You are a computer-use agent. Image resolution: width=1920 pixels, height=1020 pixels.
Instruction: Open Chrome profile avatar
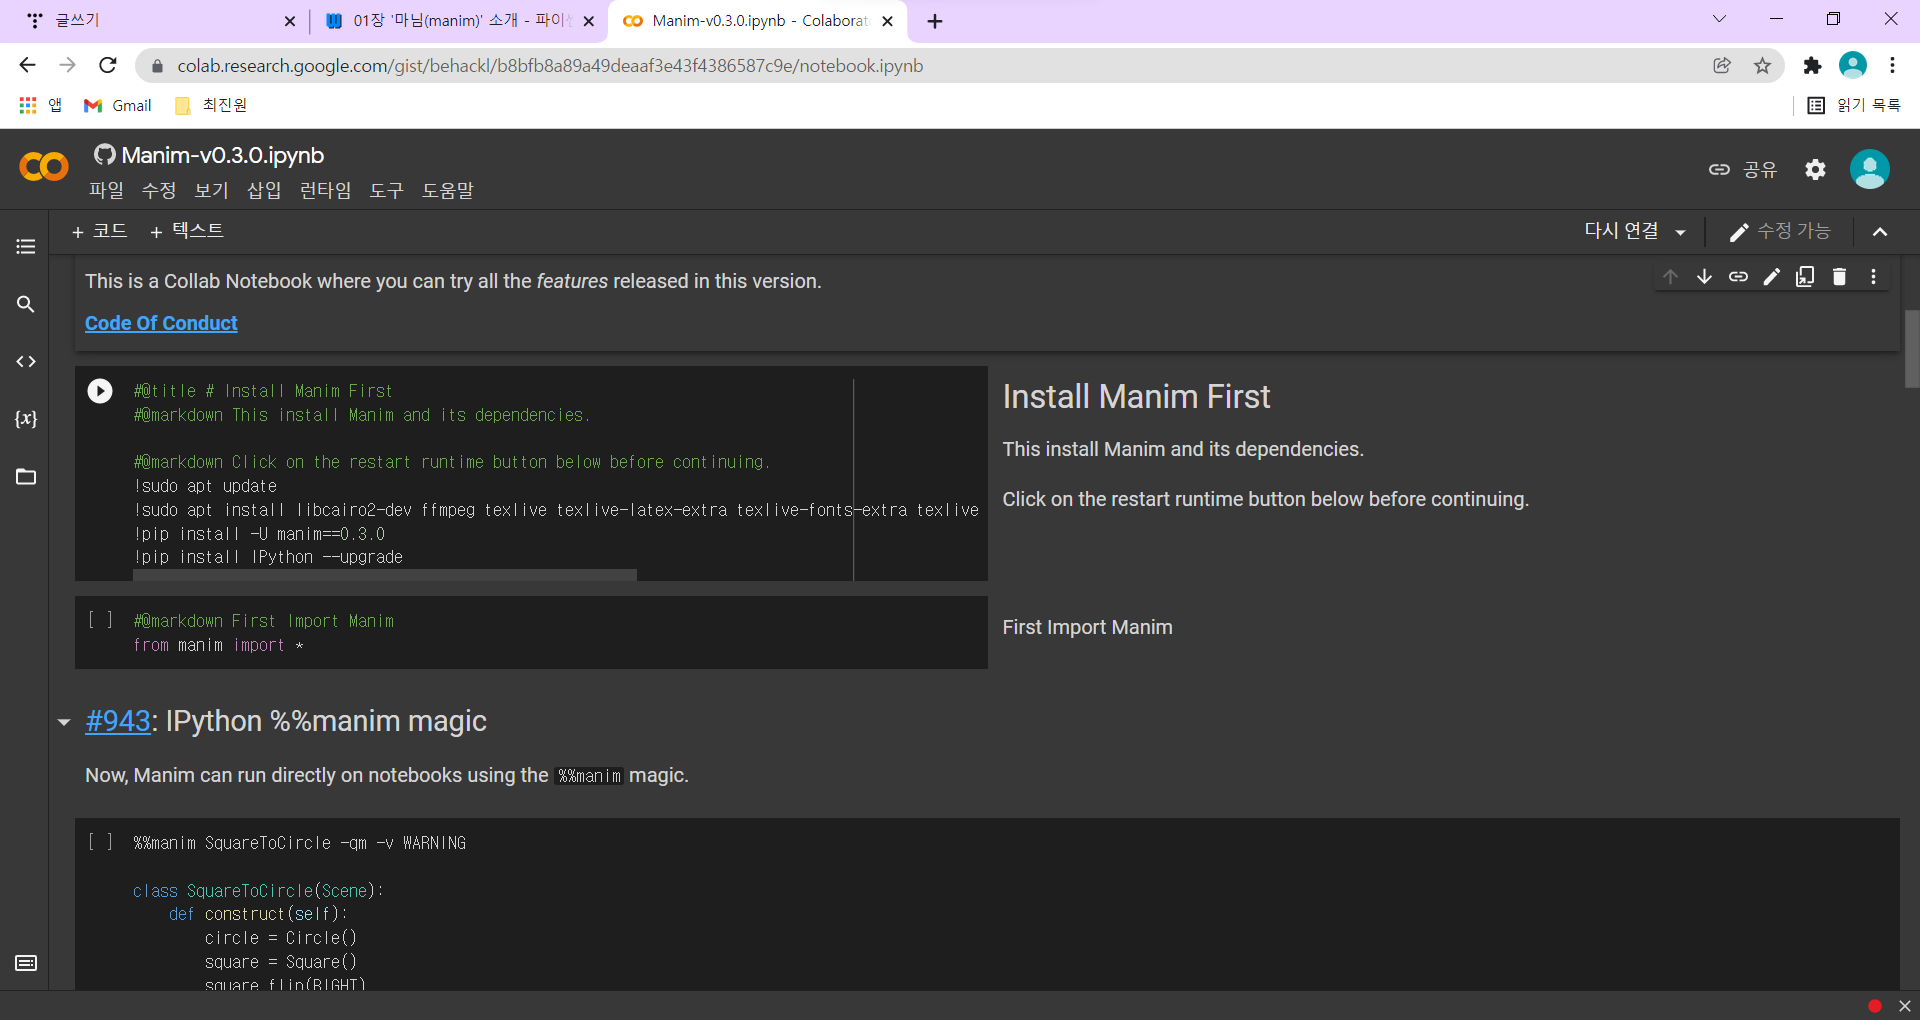tap(1853, 65)
